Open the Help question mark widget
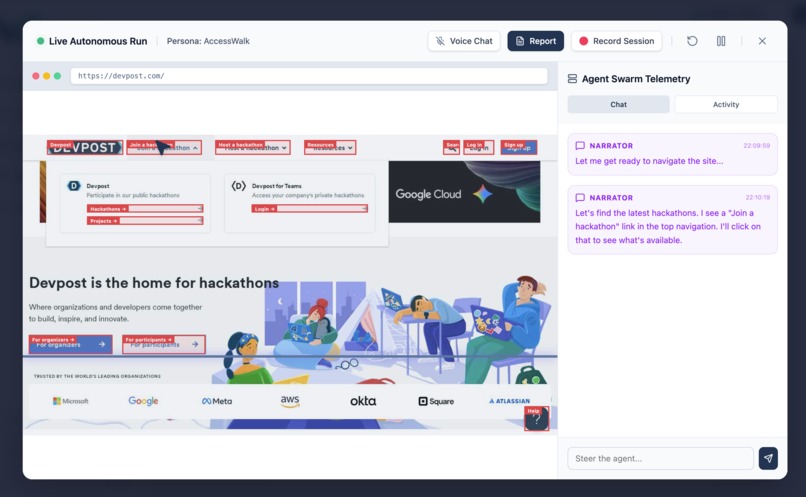 (x=537, y=419)
